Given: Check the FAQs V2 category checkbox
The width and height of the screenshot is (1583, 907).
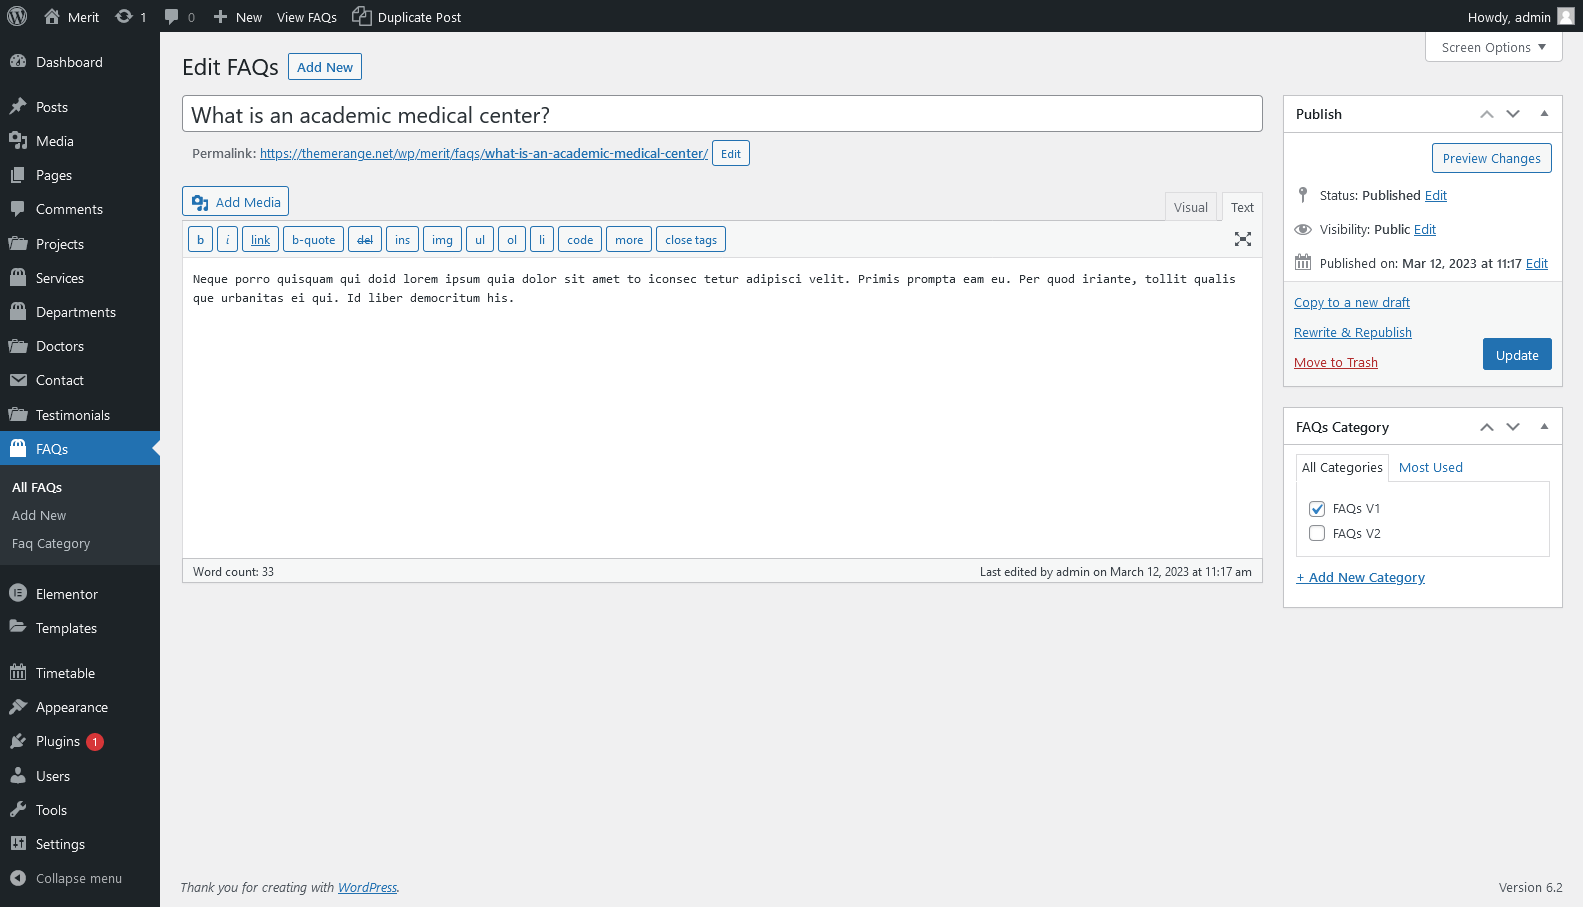Looking at the screenshot, I should coord(1317,534).
